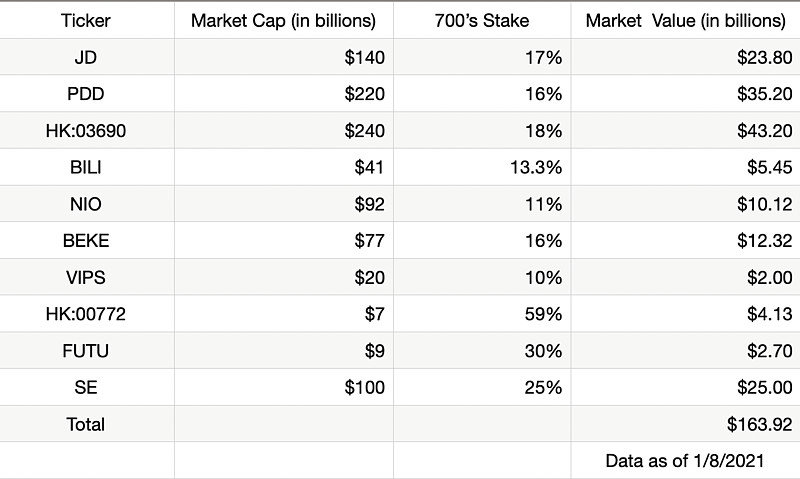Screen dimensions: 800x479
Task: Select the BEKE ticker cell
Action: tap(85, 240)
